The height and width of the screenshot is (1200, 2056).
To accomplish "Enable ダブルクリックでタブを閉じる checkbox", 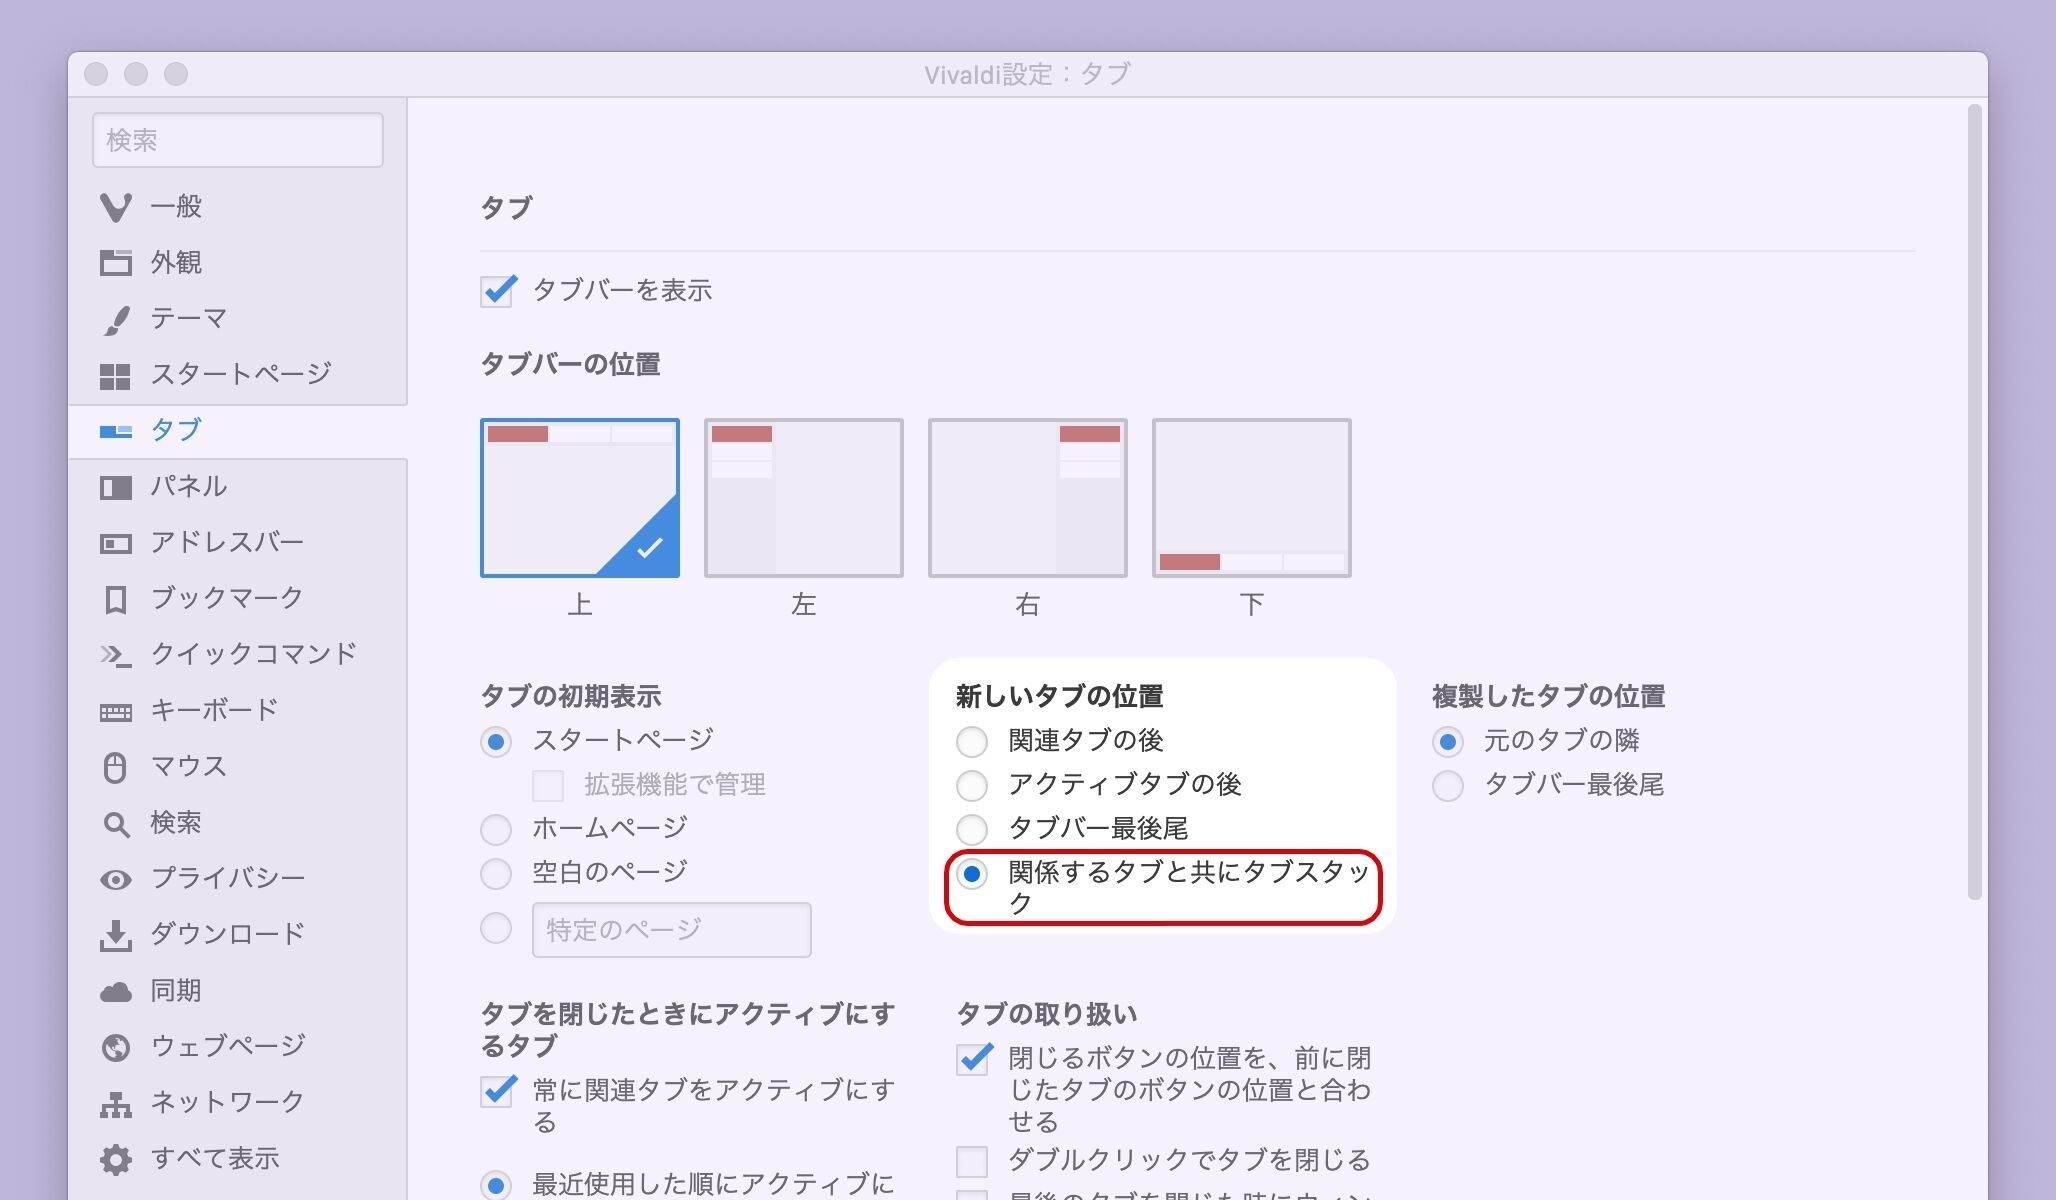I will tap(972, 1161).
